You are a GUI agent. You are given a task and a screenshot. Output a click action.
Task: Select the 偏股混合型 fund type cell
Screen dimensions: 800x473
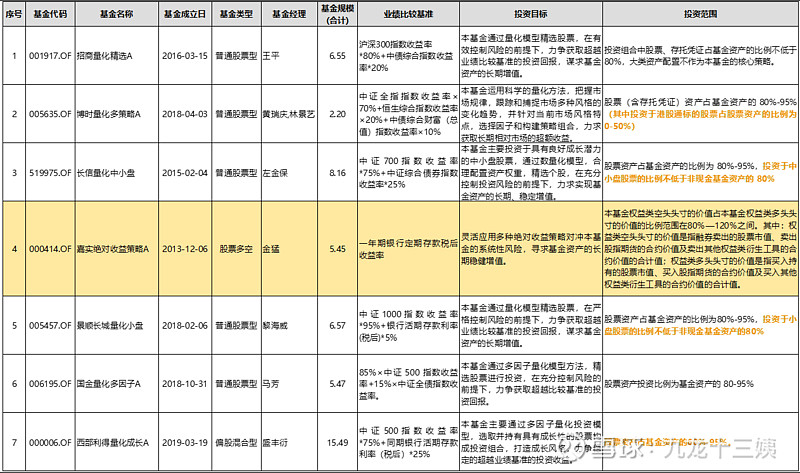236,443
